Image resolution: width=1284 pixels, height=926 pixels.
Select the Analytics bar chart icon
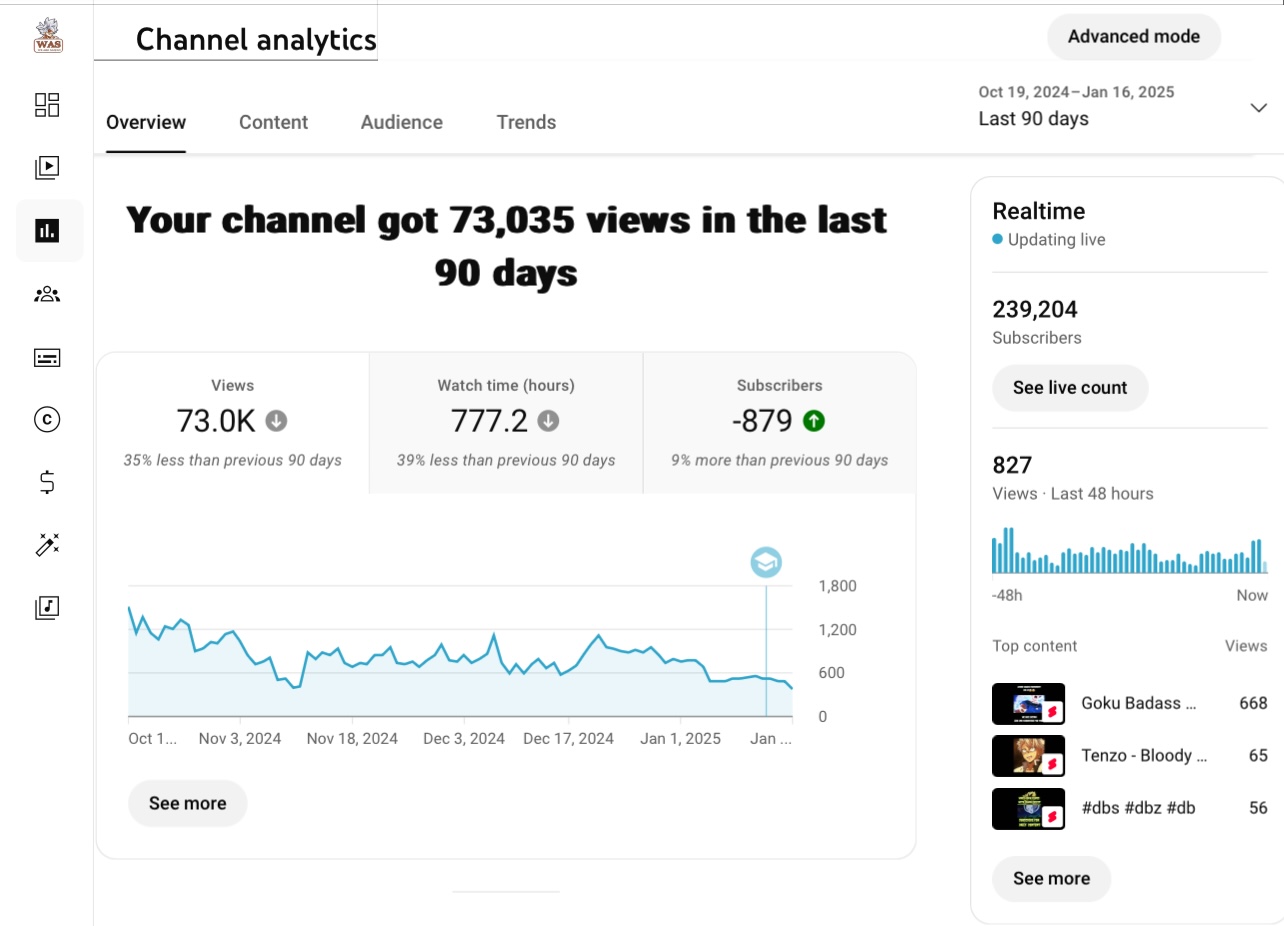click(x=48, y=231)
